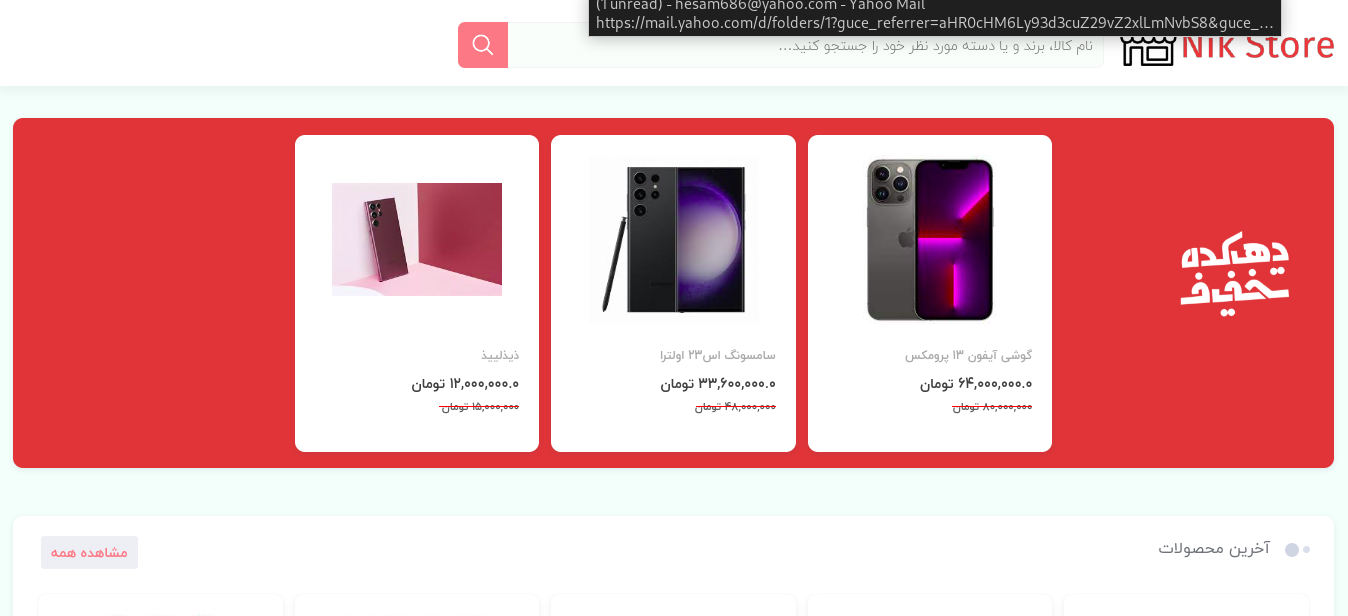Click the magnifier search button
Viewport: 1348px width, 616px height.
point(483,45)
